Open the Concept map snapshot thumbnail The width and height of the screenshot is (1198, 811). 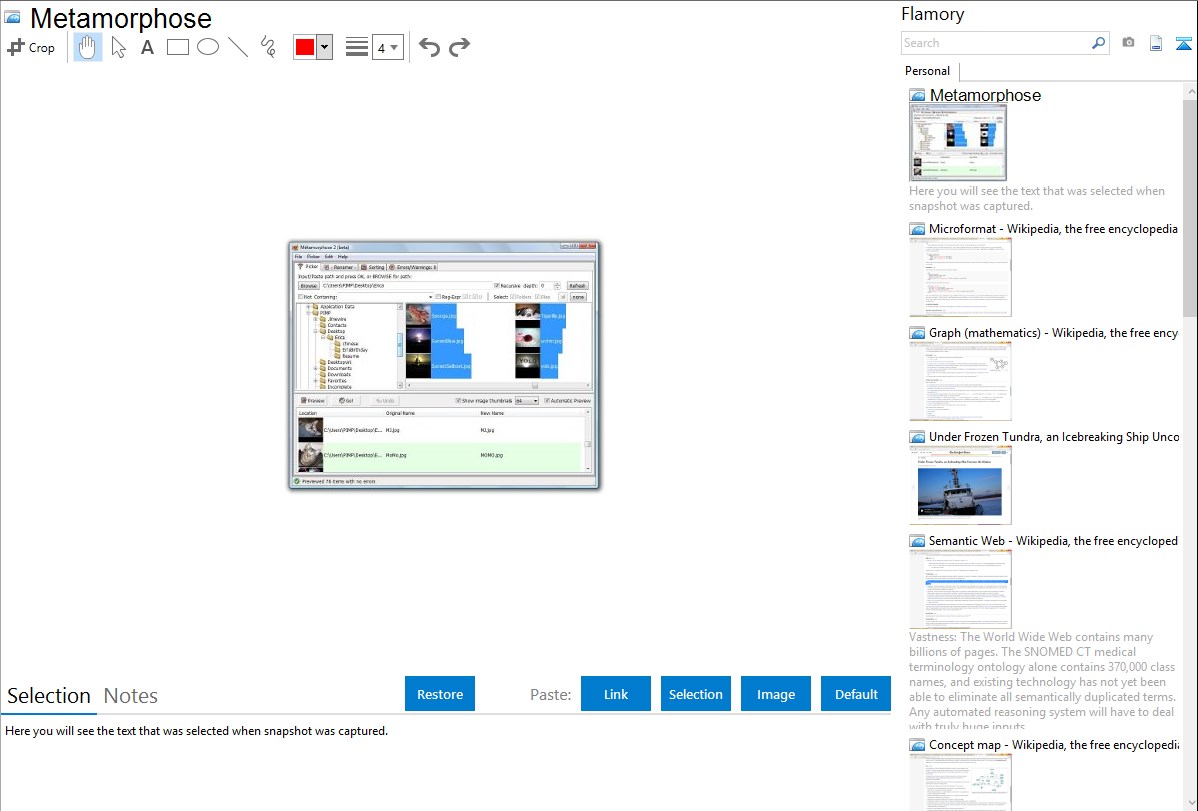coord(960,783)
